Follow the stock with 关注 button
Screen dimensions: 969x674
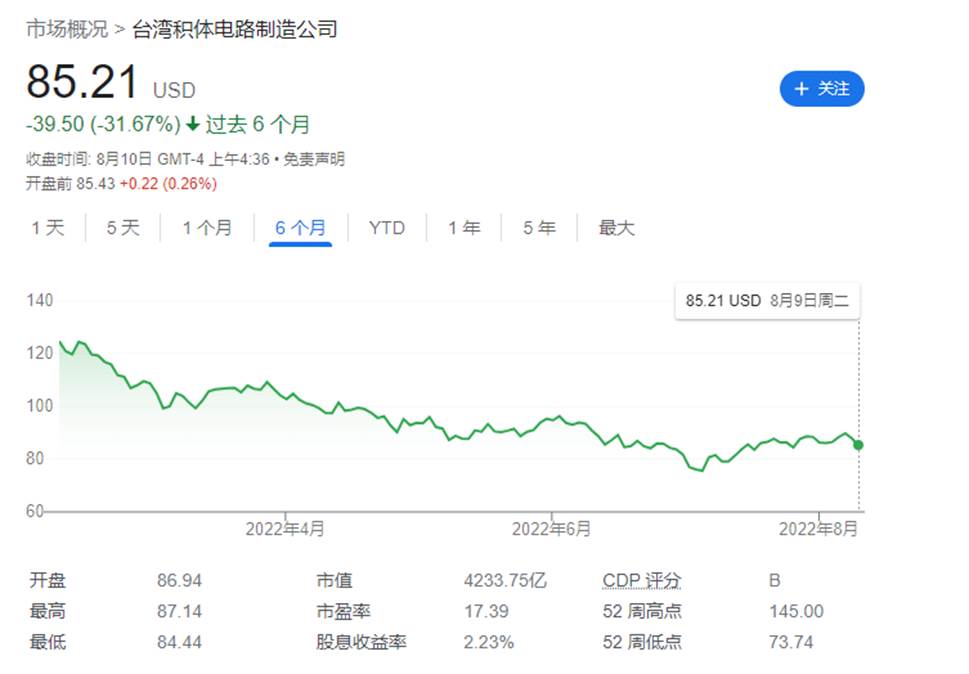(x=822, y=89)
